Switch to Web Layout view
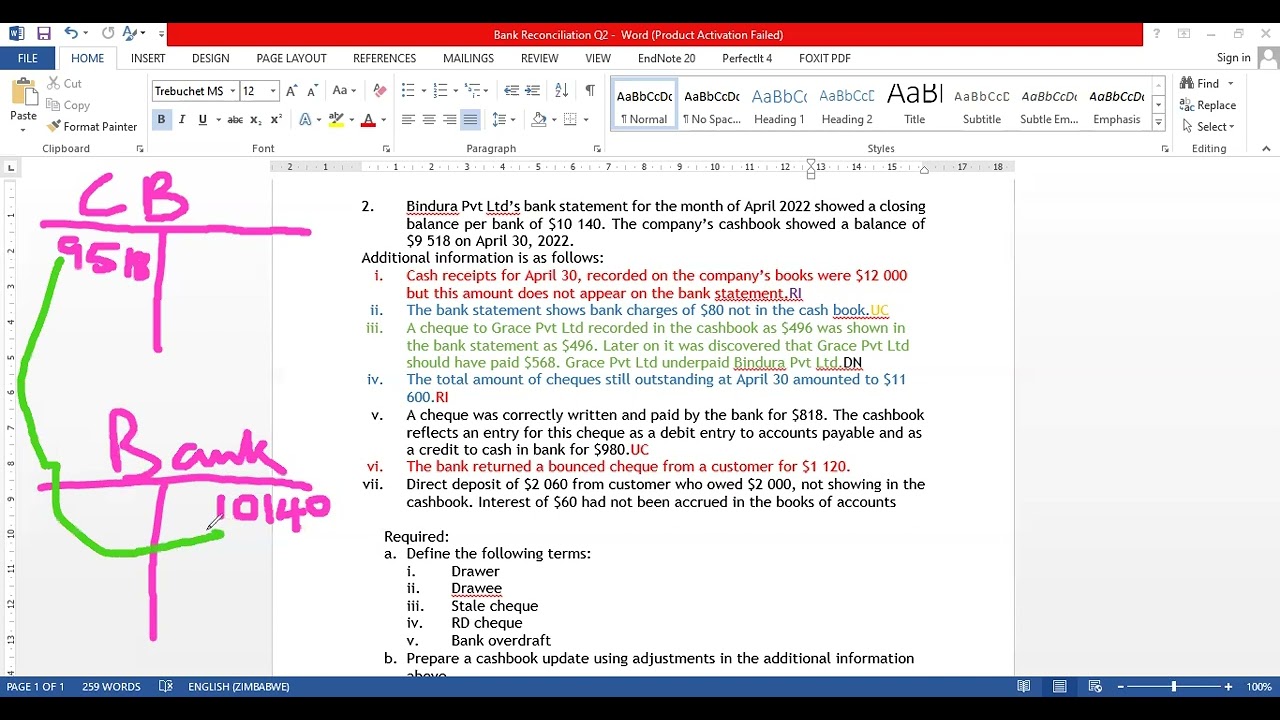The image size is (1280, 720). (x=1095, y=687)
